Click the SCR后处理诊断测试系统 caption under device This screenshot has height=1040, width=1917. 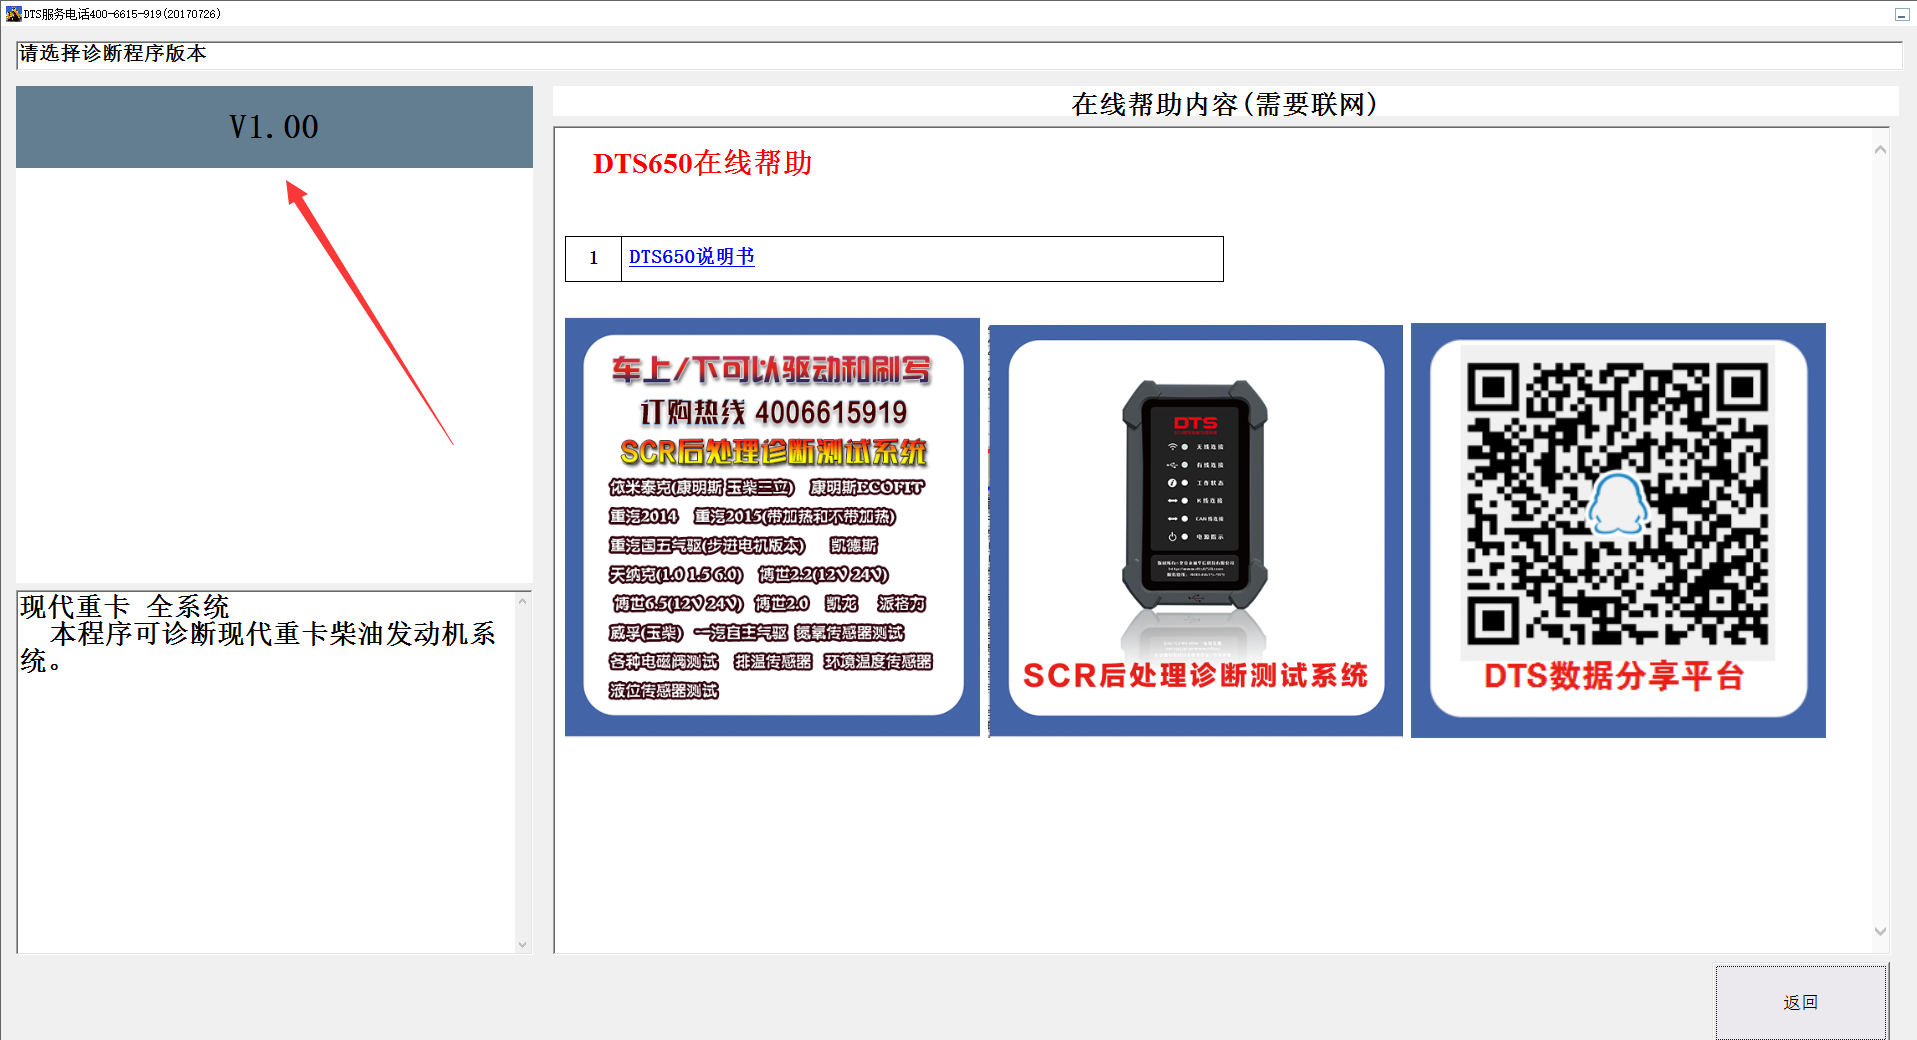click(x=1195, y=676)
